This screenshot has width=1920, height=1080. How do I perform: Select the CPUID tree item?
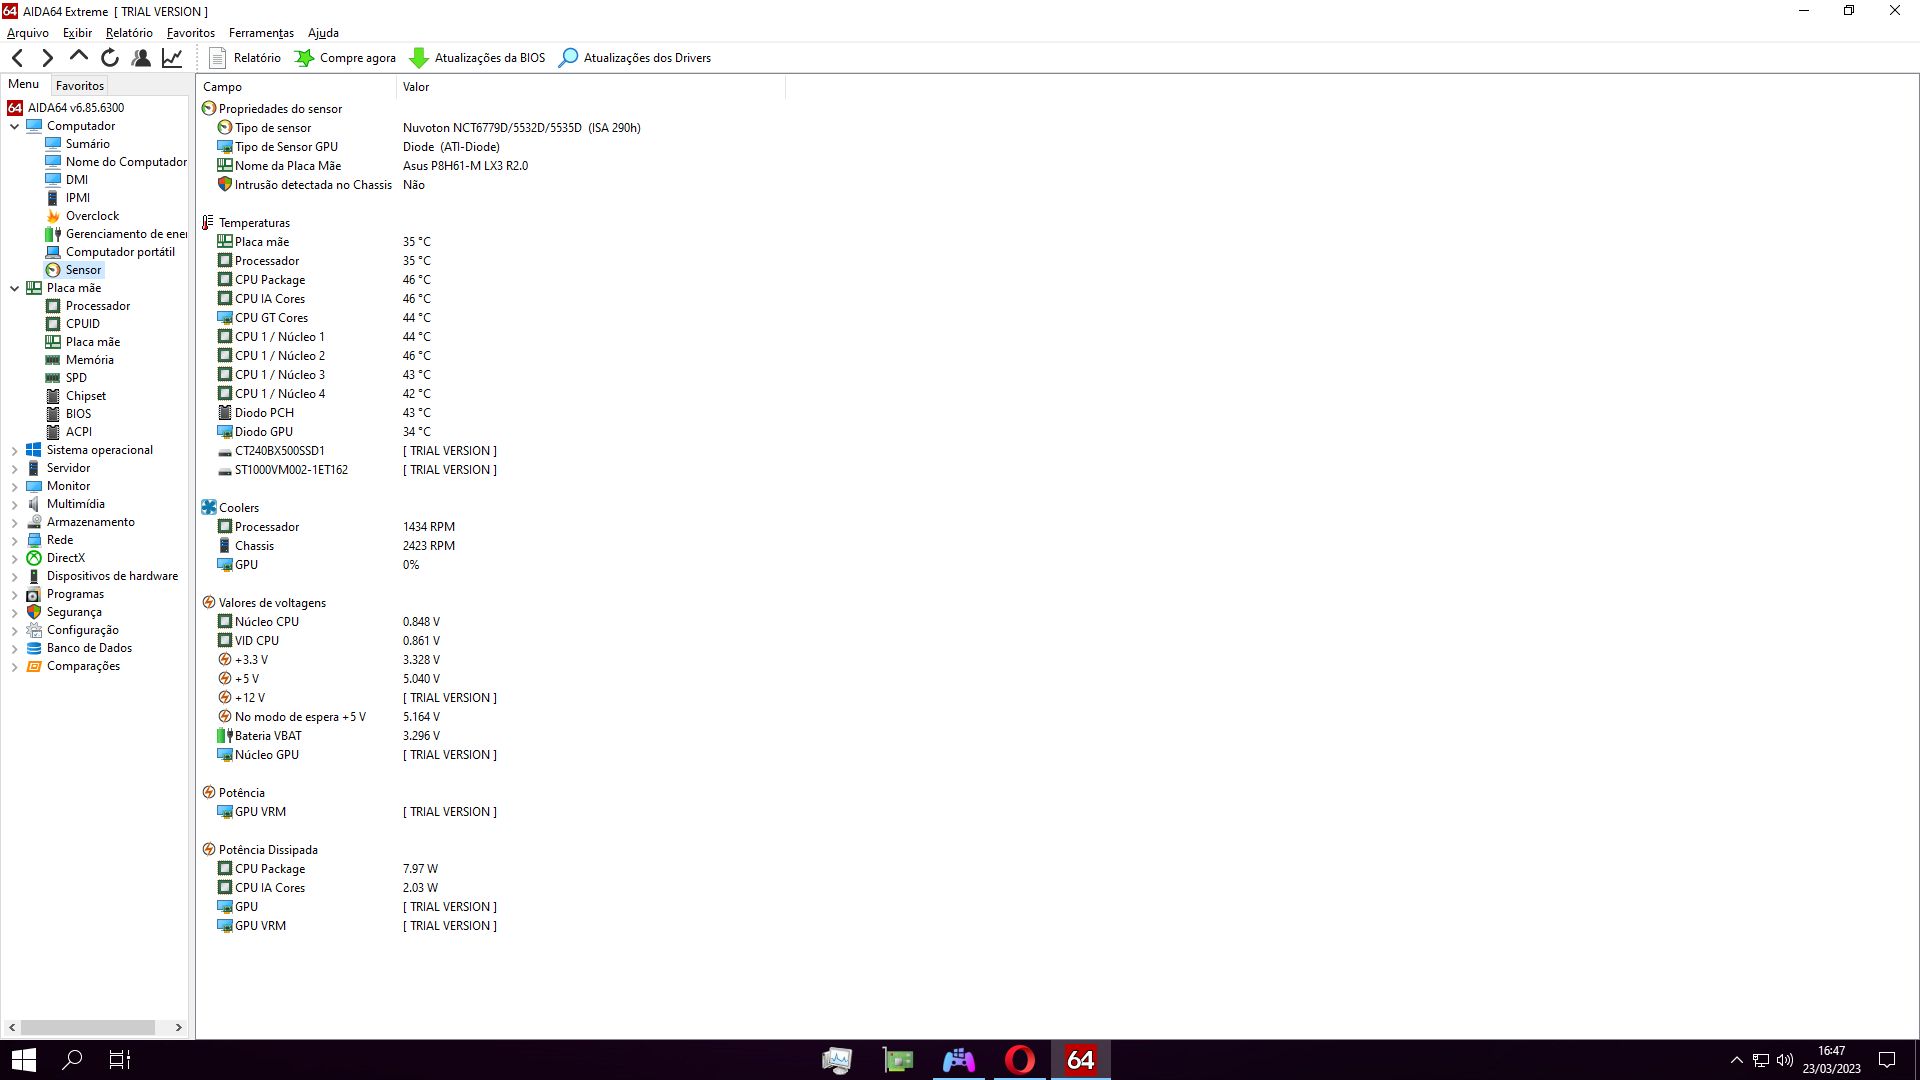tap(83, 324)
